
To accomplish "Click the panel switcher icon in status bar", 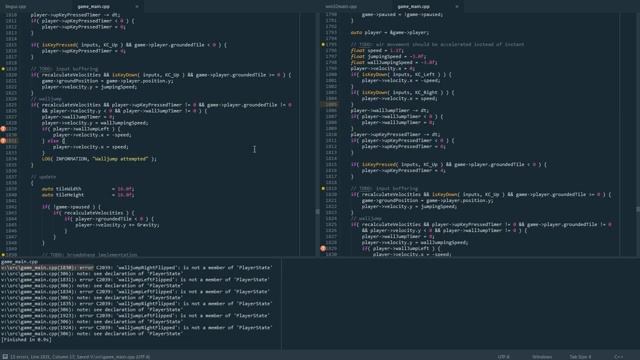I will pos(5,356).
